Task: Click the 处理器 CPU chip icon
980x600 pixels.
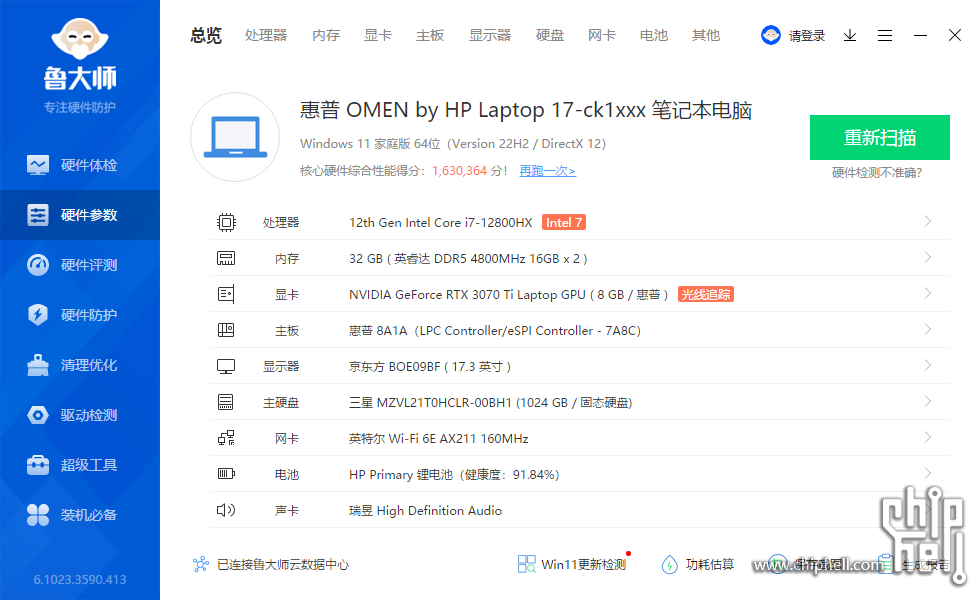Action: coord(226,222)
